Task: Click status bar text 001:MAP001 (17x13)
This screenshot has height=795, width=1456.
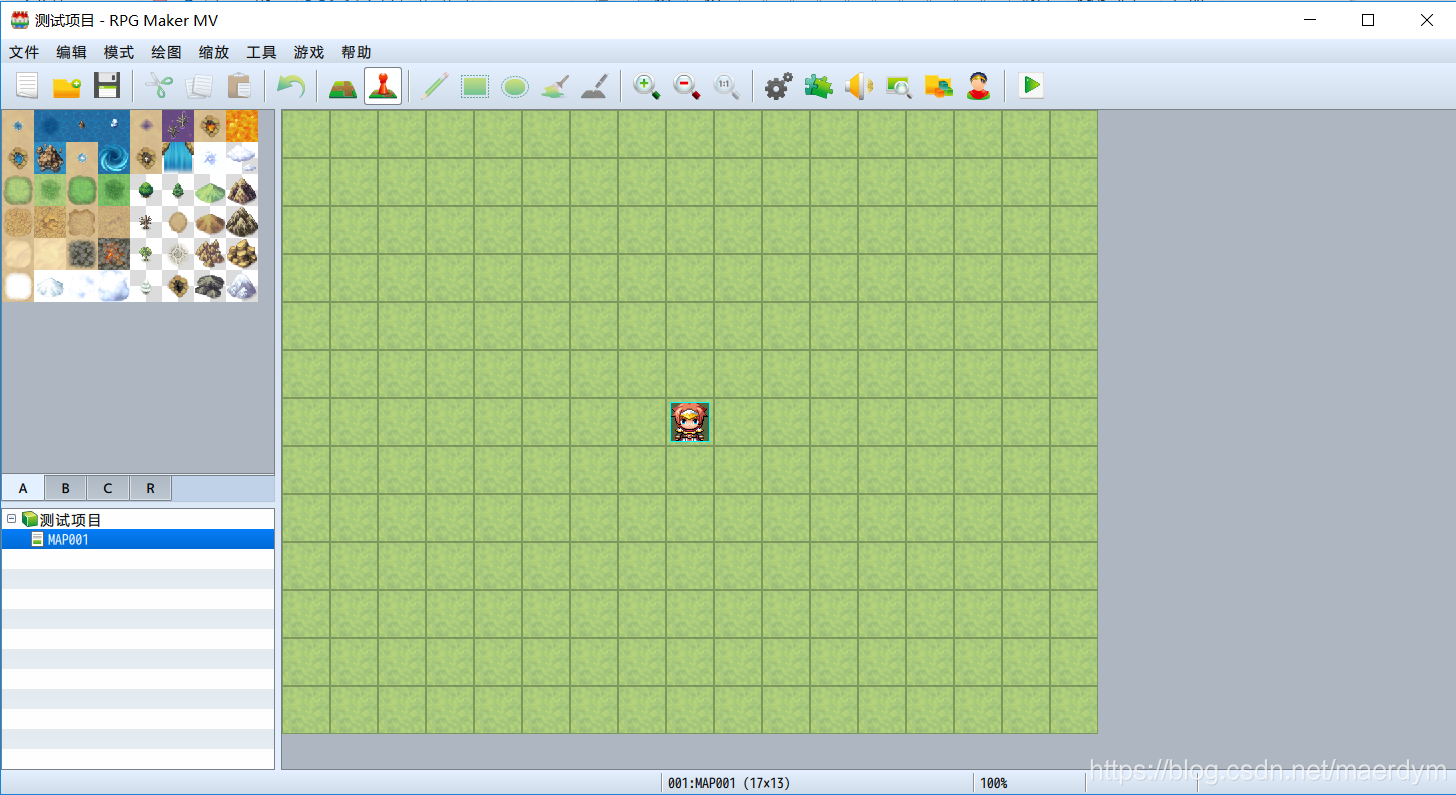Action: pos(729,783)
